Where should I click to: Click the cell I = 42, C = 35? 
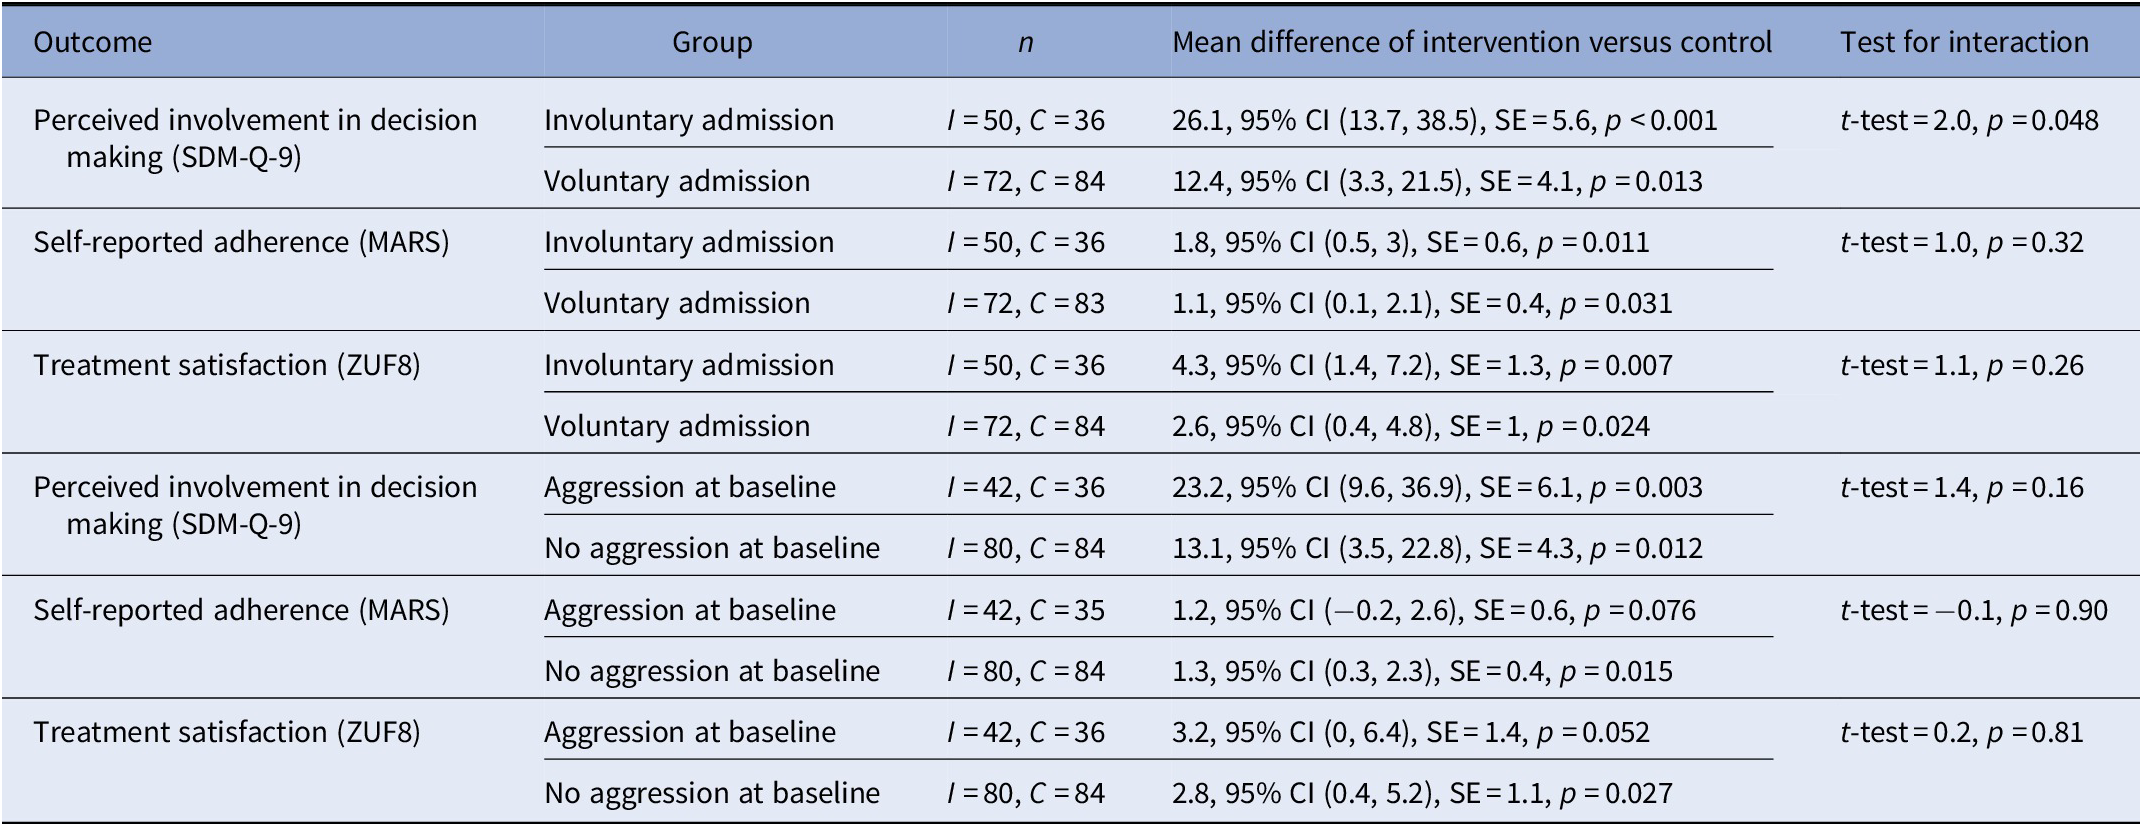coord(1025,611)
